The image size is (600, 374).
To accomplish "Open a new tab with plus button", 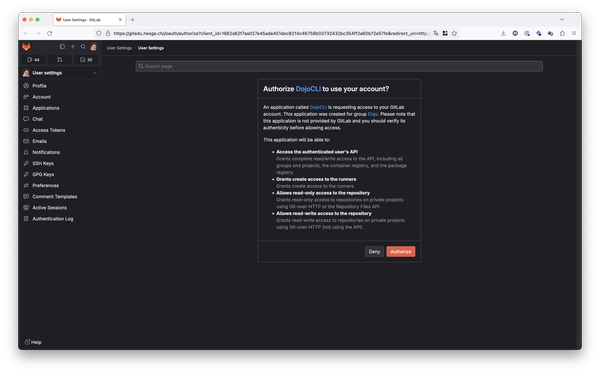I will click(x=132, y=20).
